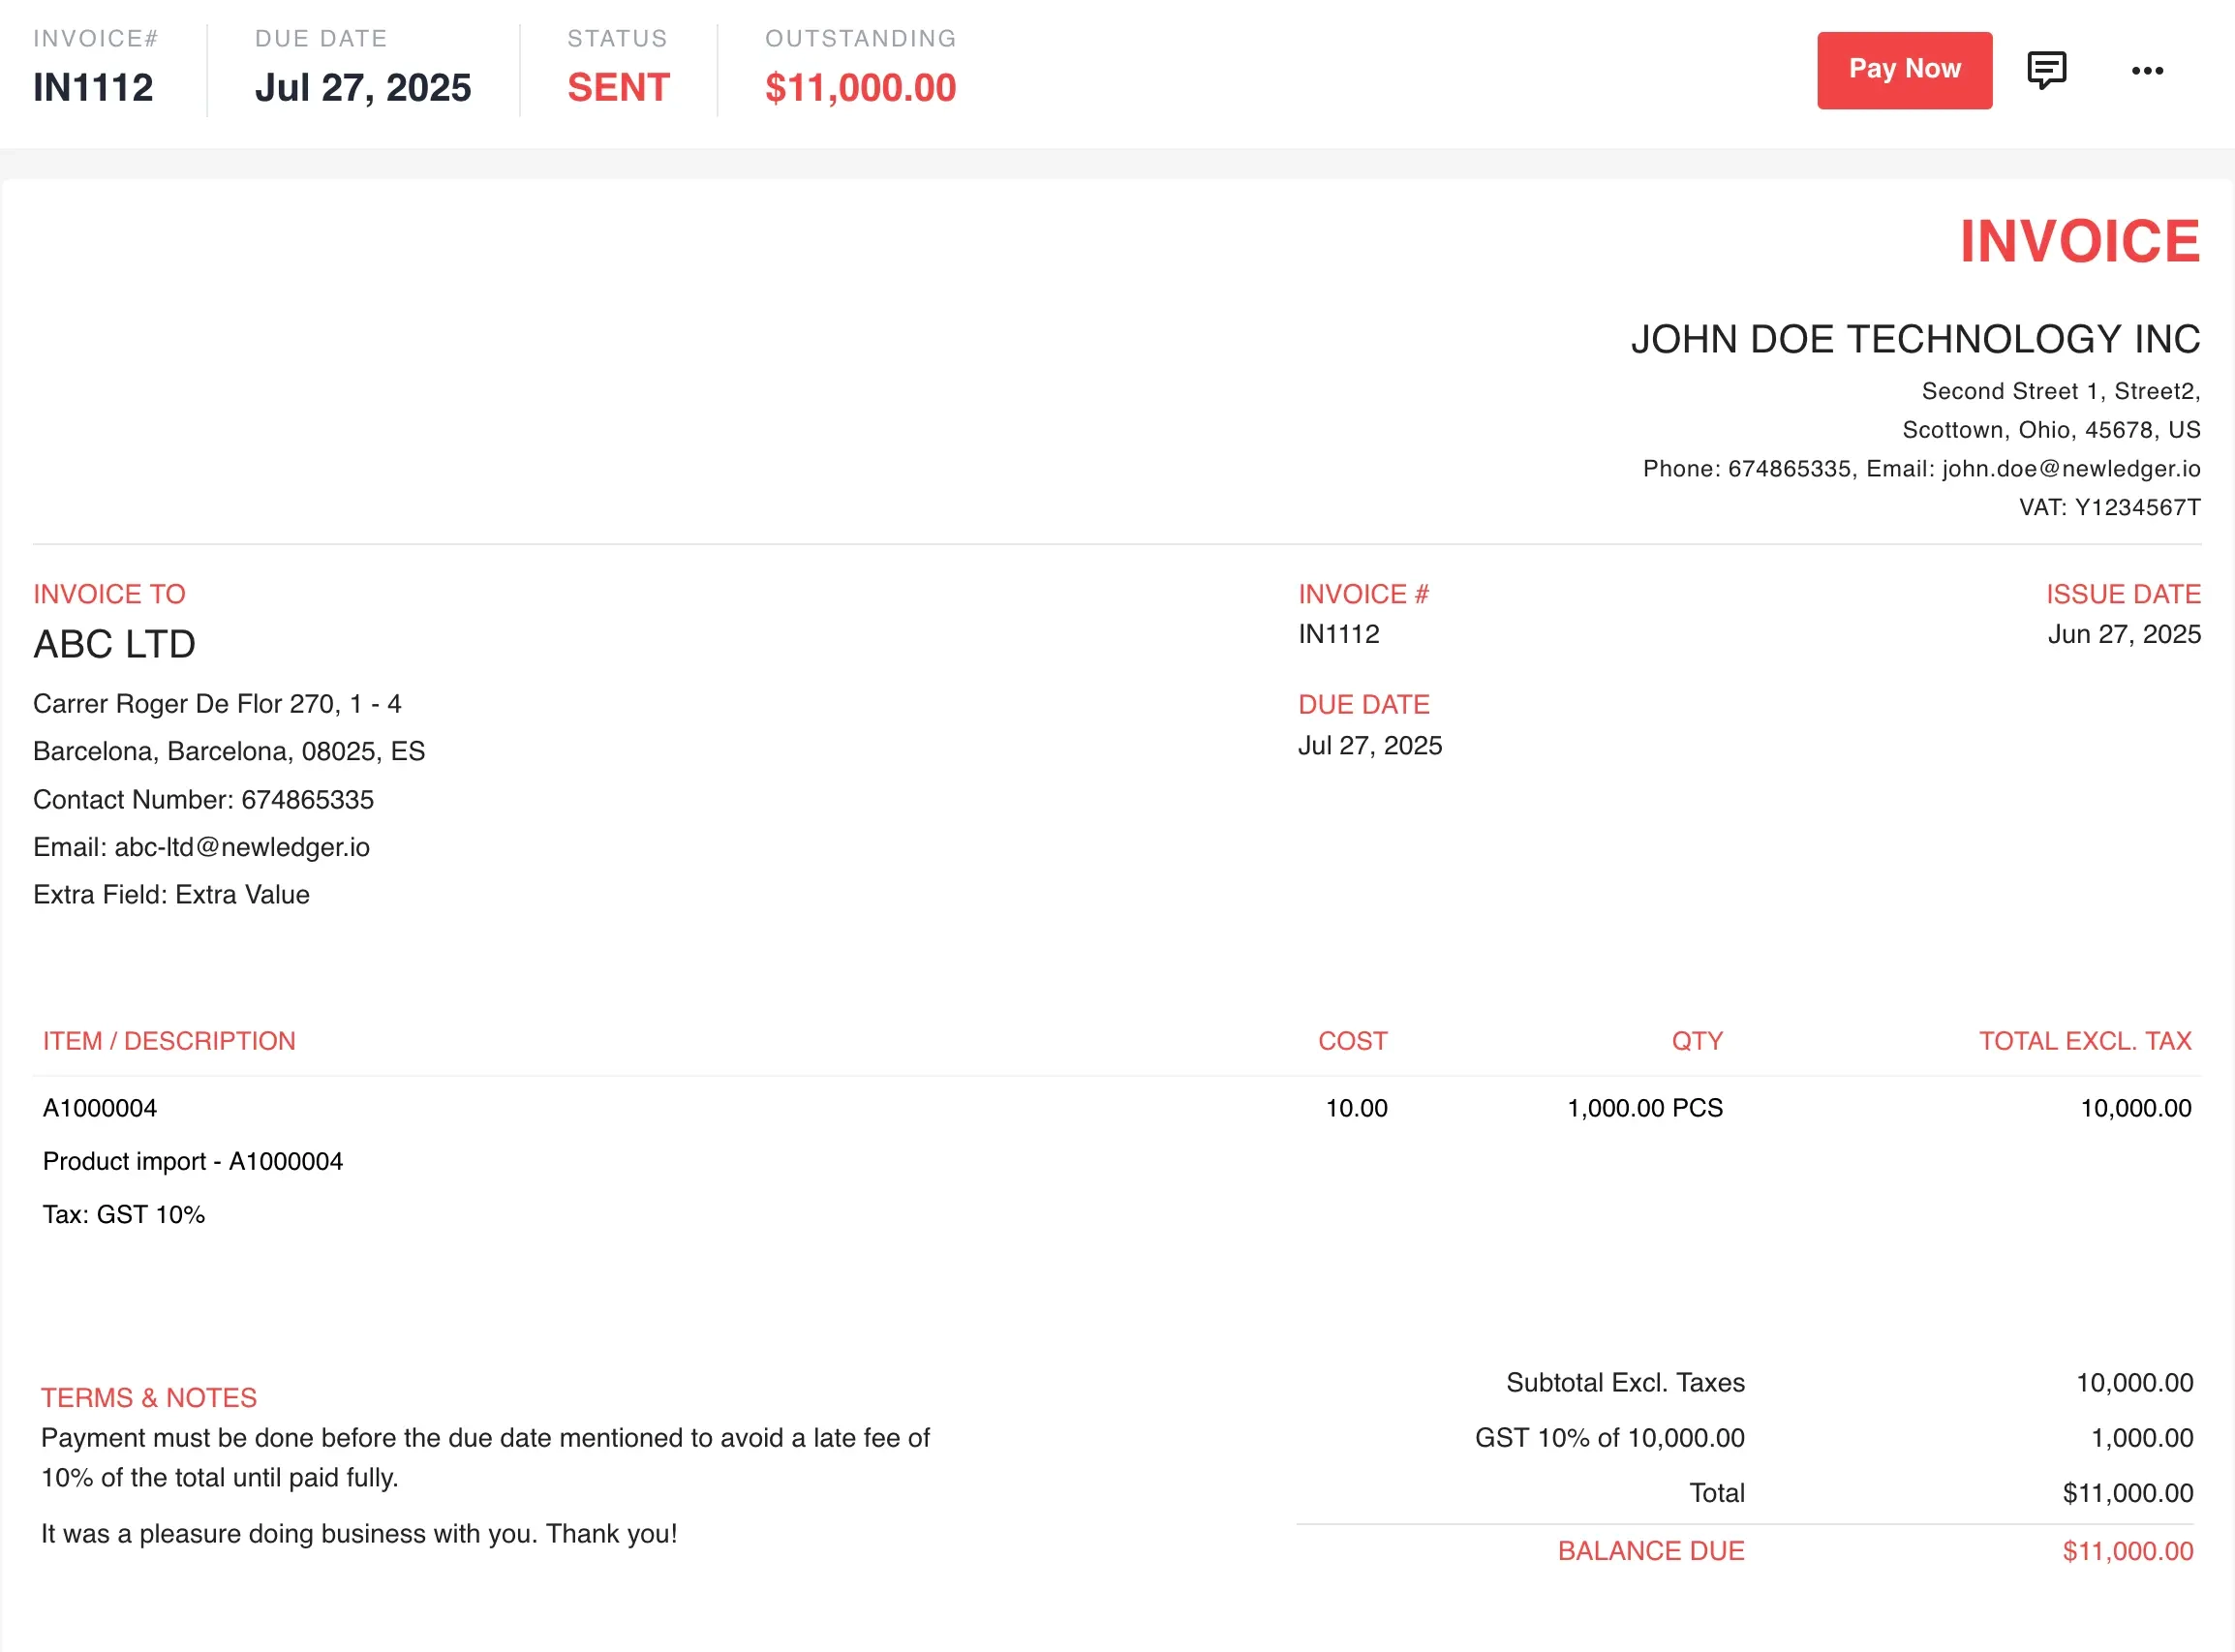Select the customer name ABC LTD
The height and width of the screenshot is (1652, 2235).
pos(114,644)
